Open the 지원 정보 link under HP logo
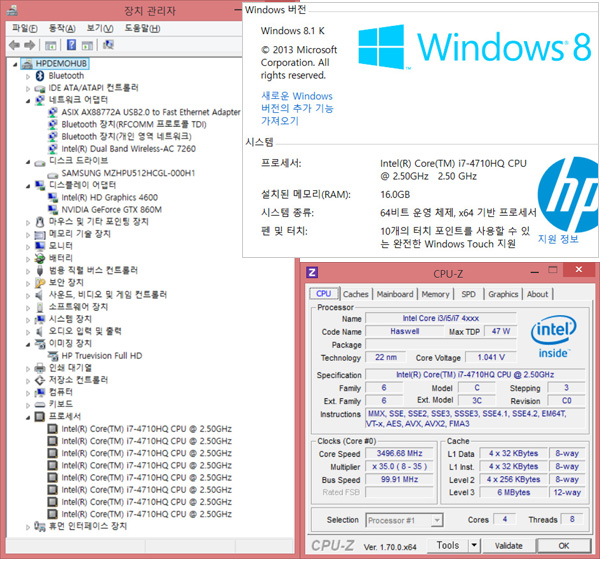Image resolution: width=600 pixels, height=561 pixels. click(558, 239)
